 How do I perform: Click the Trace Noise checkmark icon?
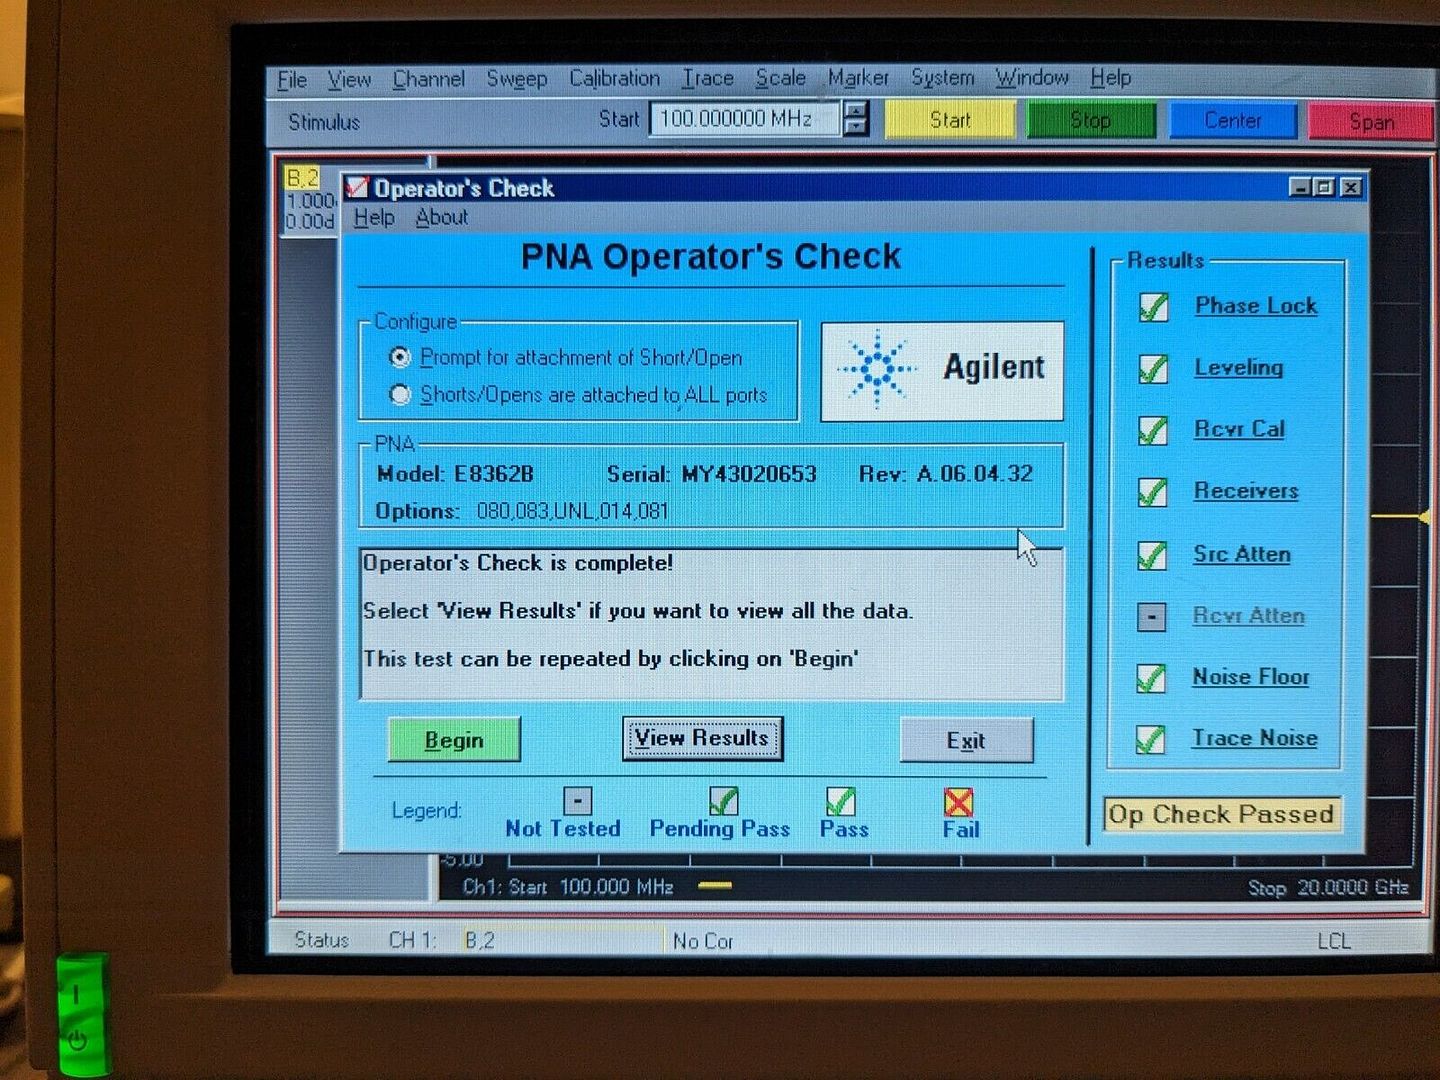point(1151,740)
